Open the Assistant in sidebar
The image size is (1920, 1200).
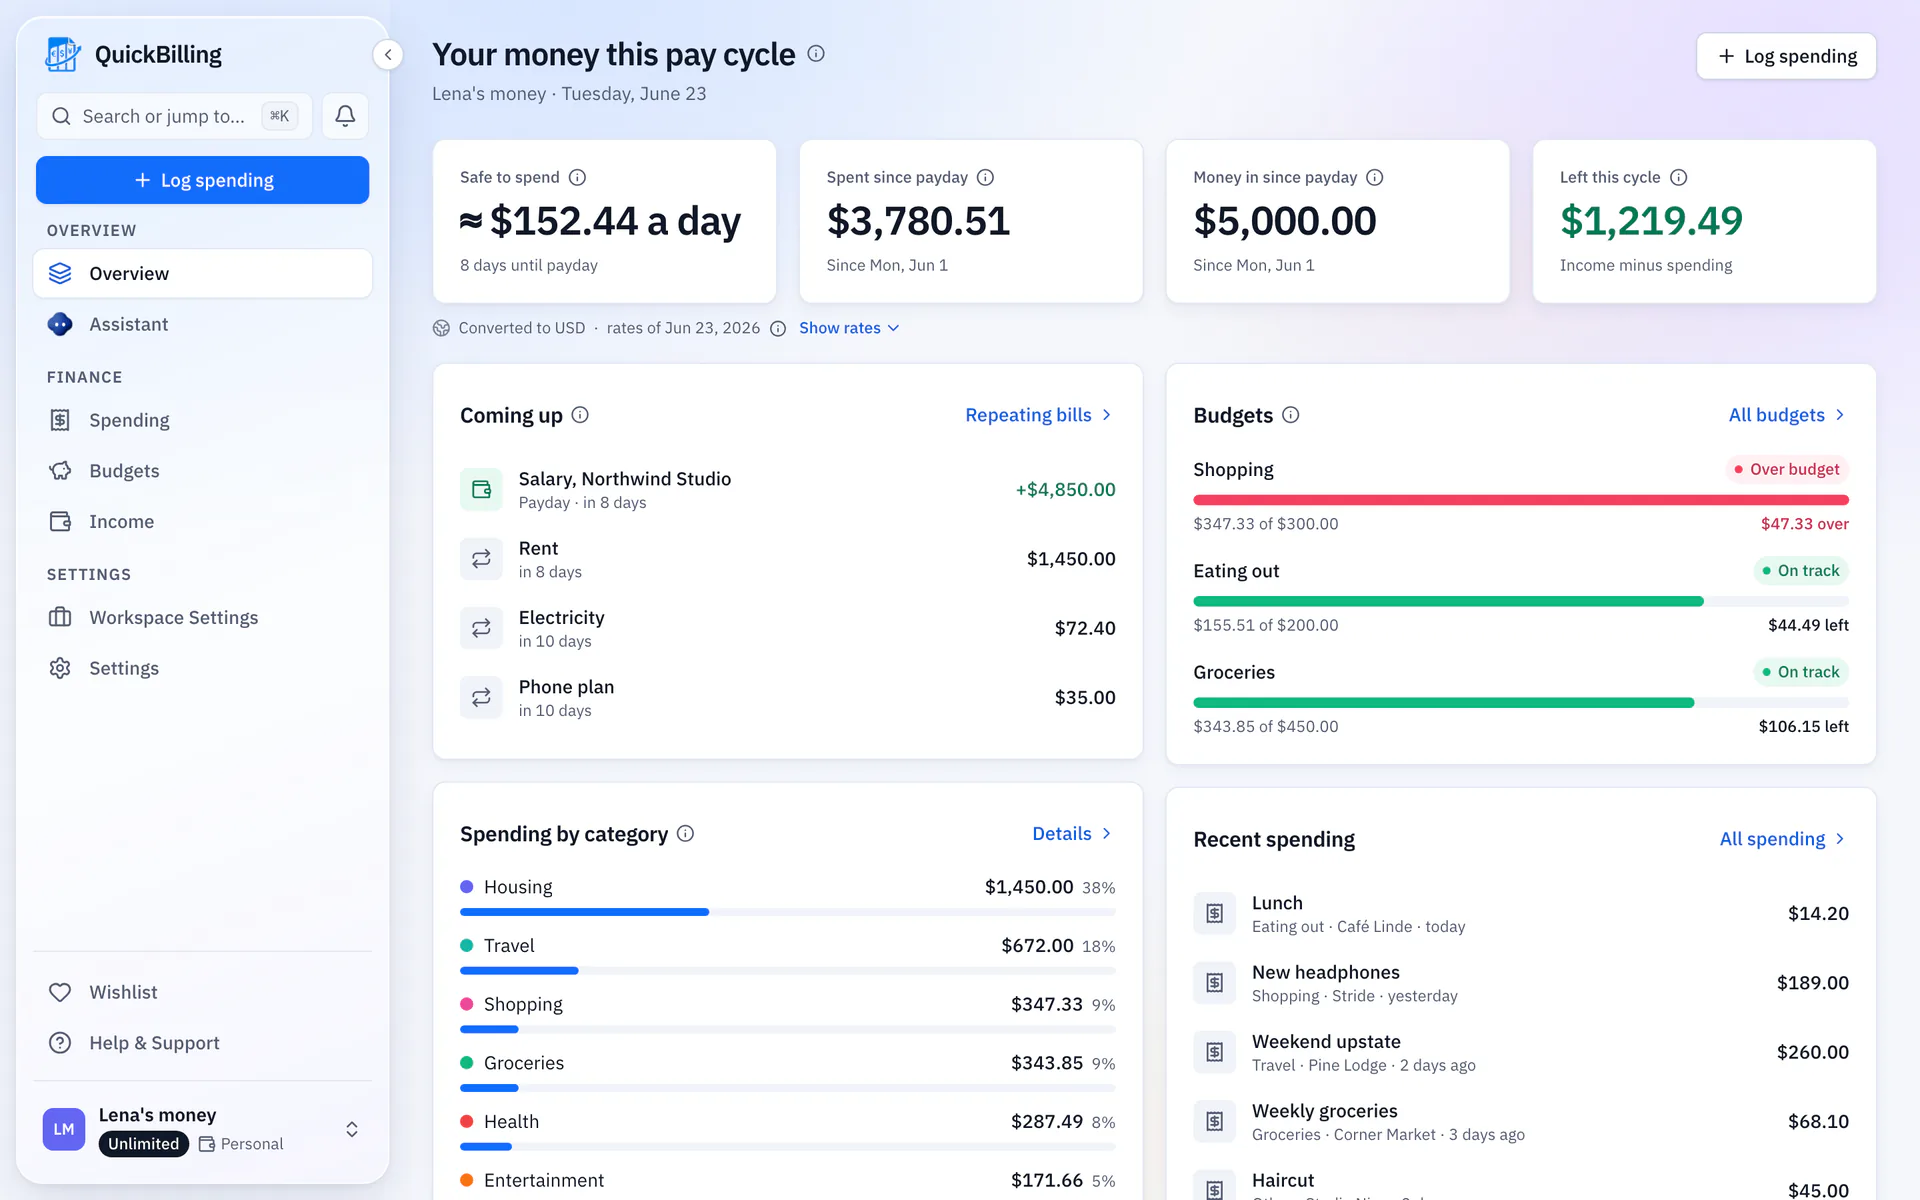click(202, 324)
